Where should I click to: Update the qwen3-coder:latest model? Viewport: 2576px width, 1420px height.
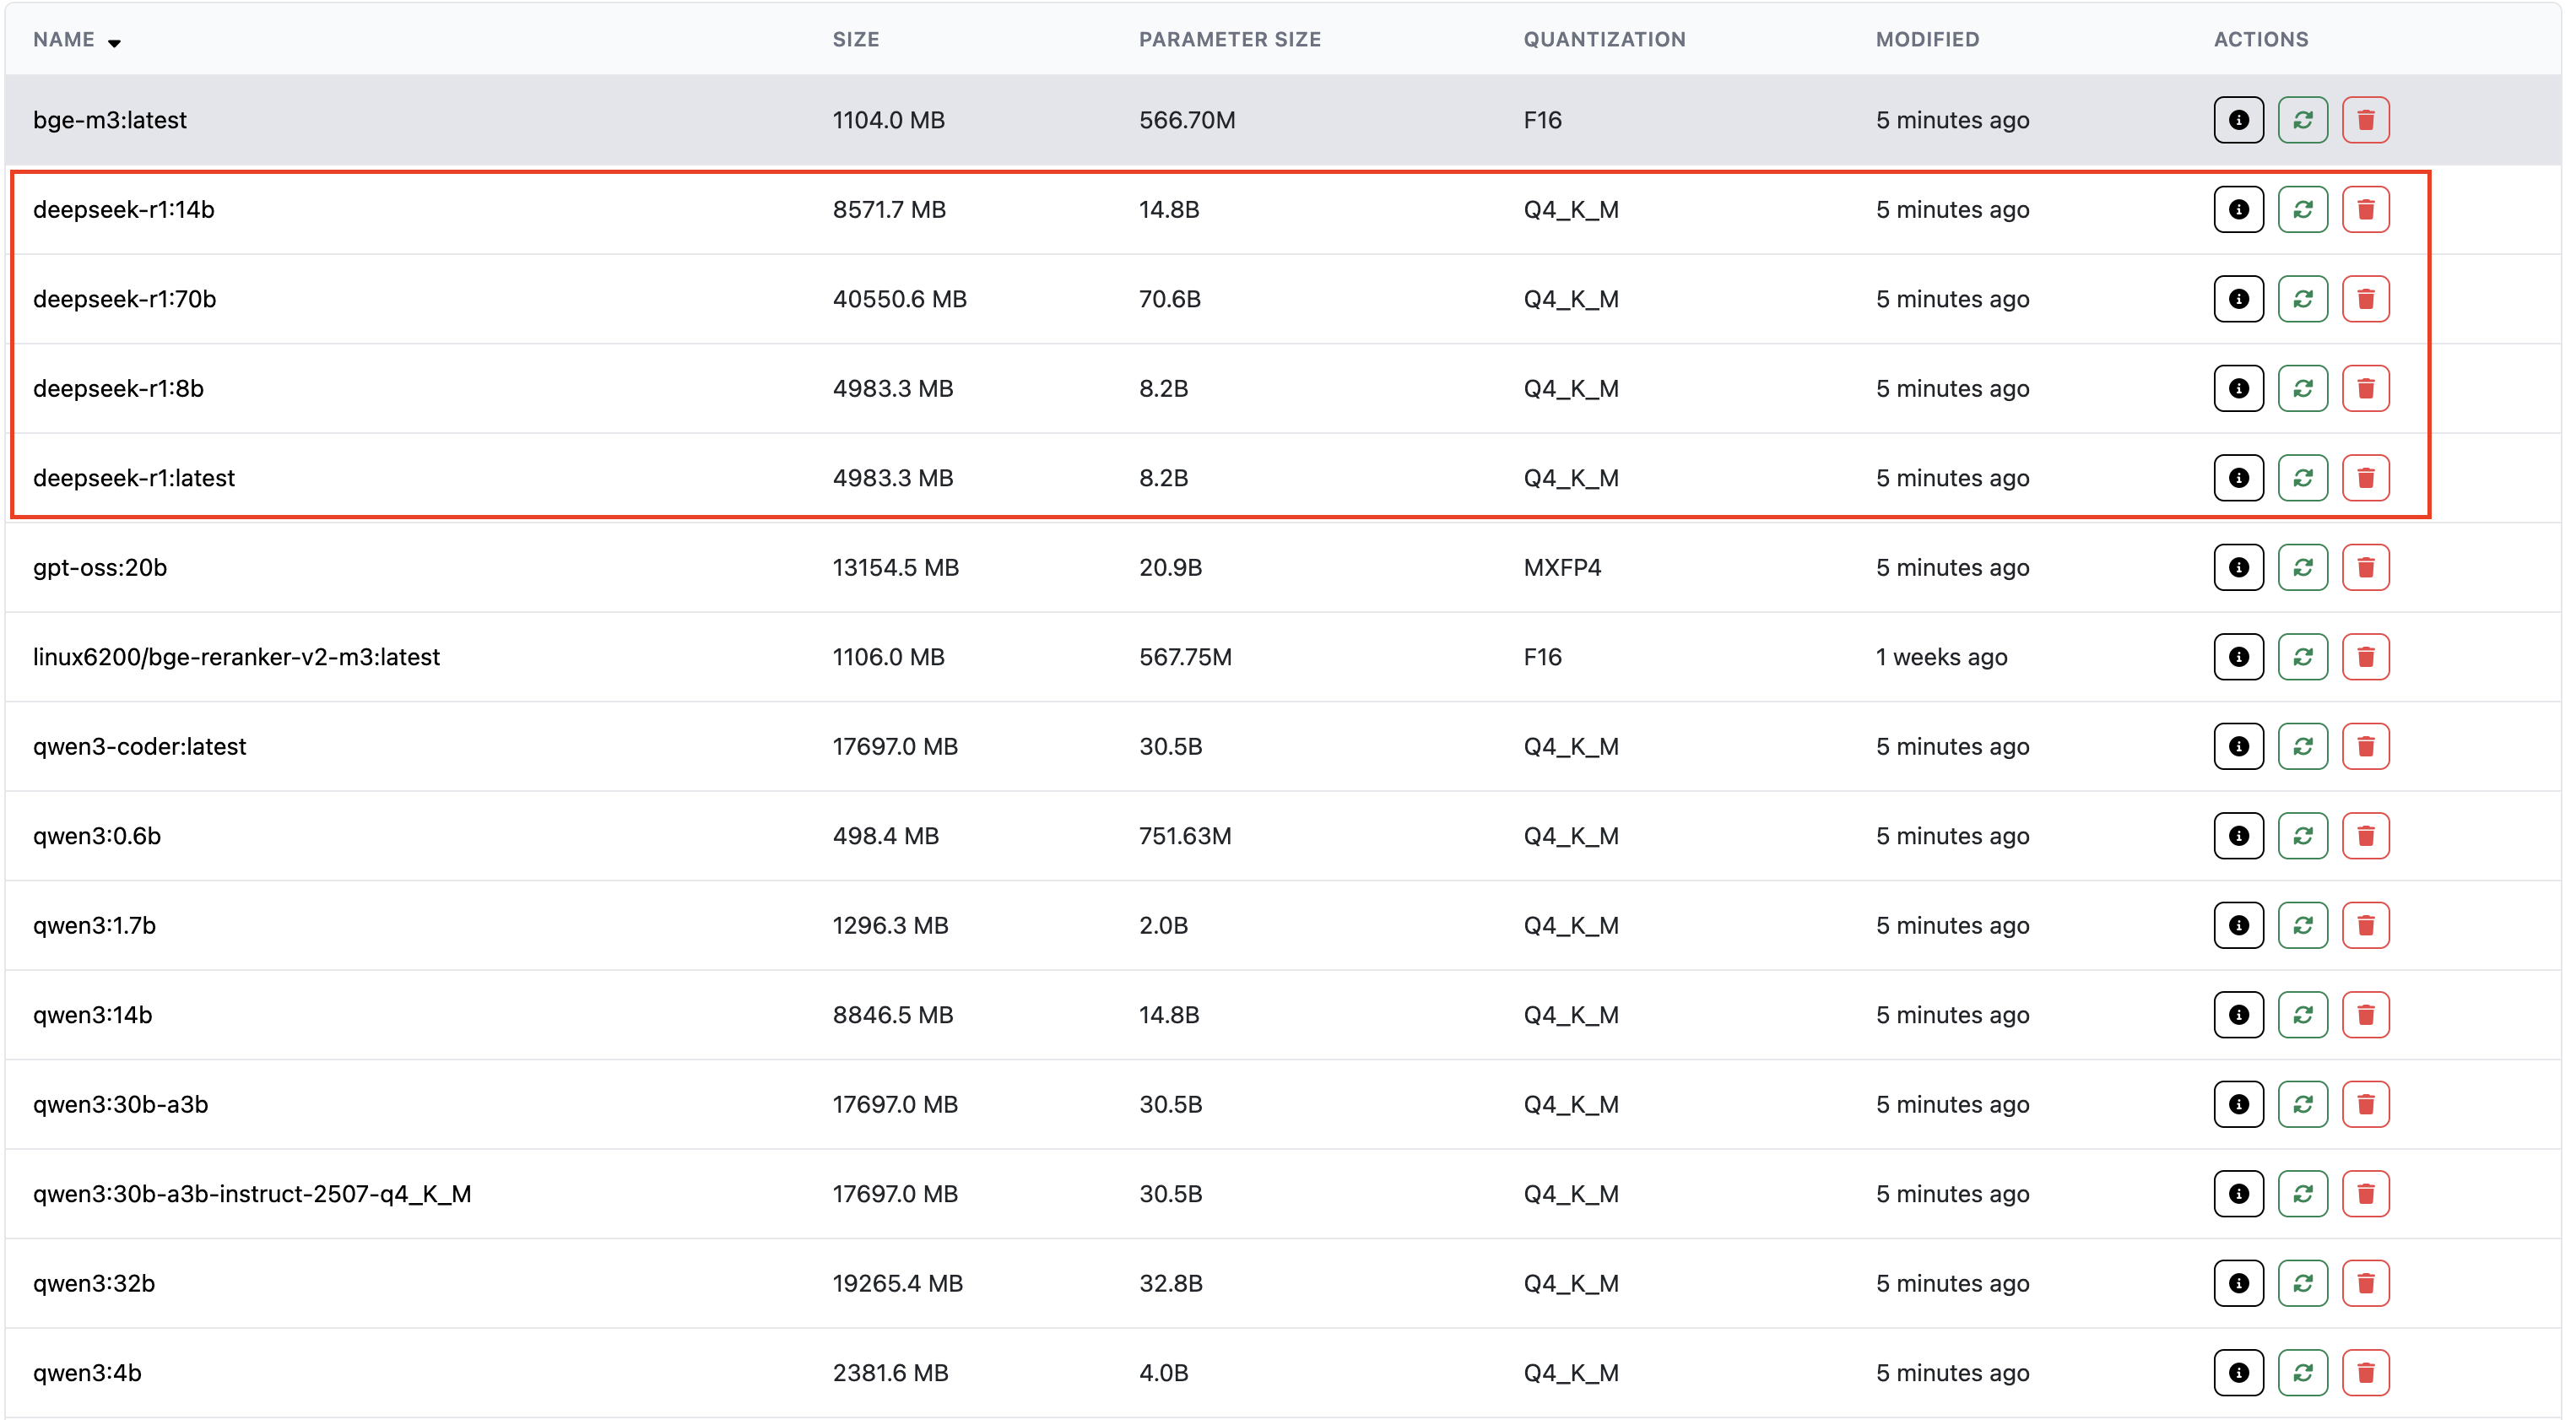click(2302, 747)
